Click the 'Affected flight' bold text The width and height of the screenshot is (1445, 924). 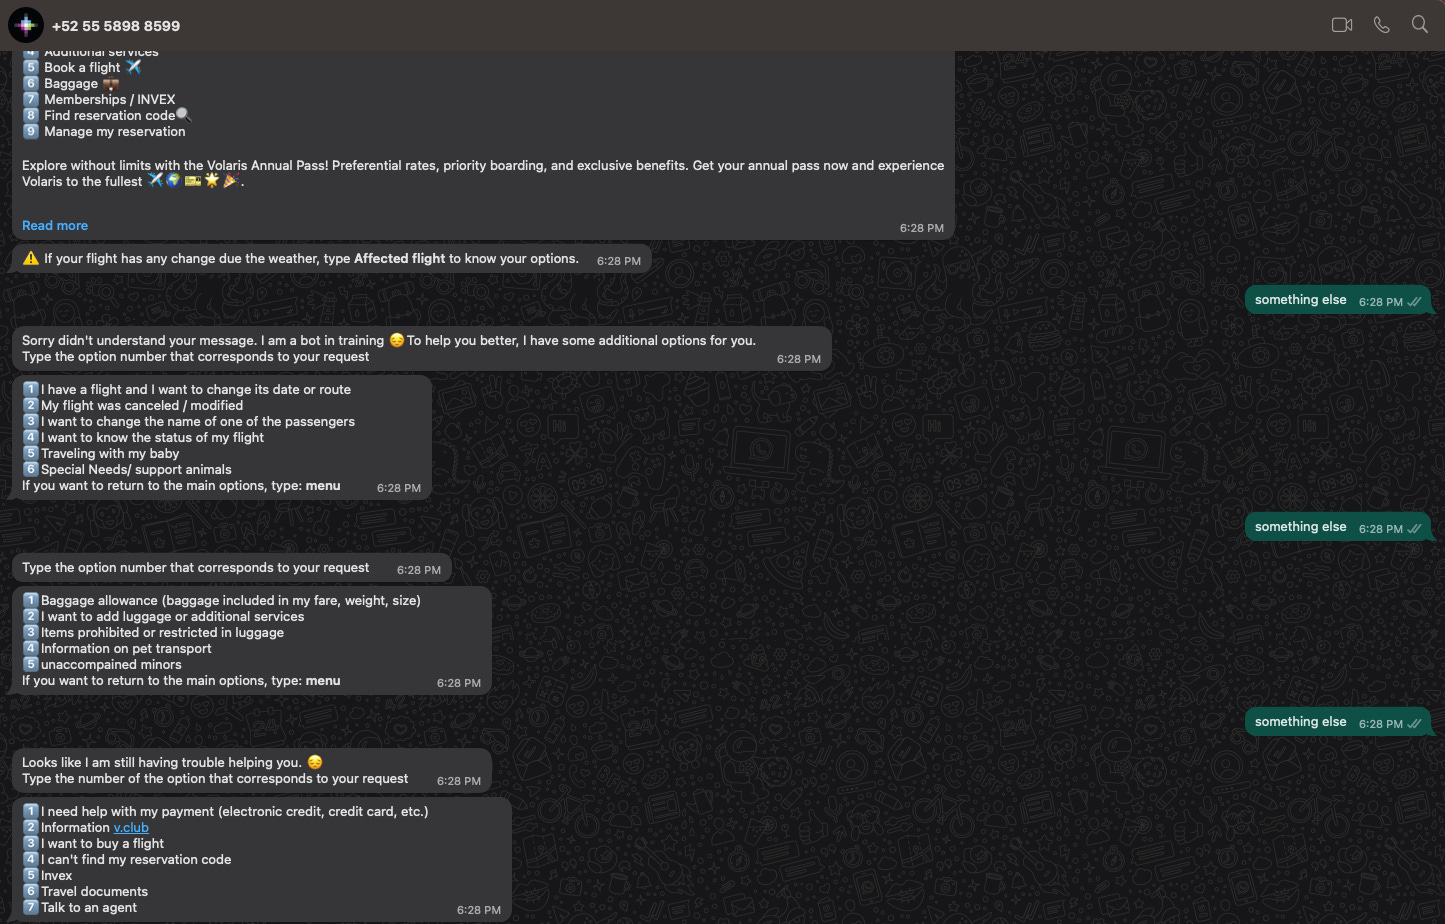pos(400,259)
